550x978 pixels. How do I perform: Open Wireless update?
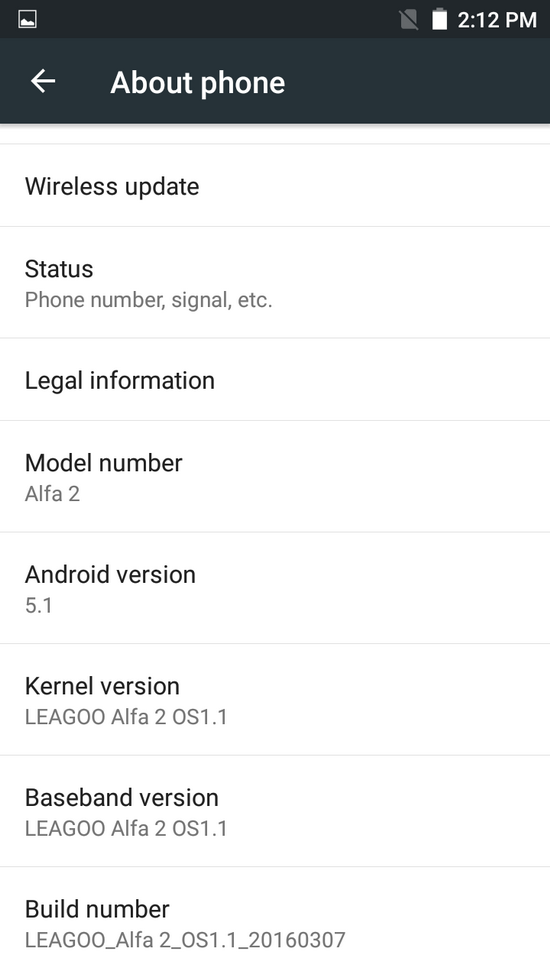click(x=275, y=186)
